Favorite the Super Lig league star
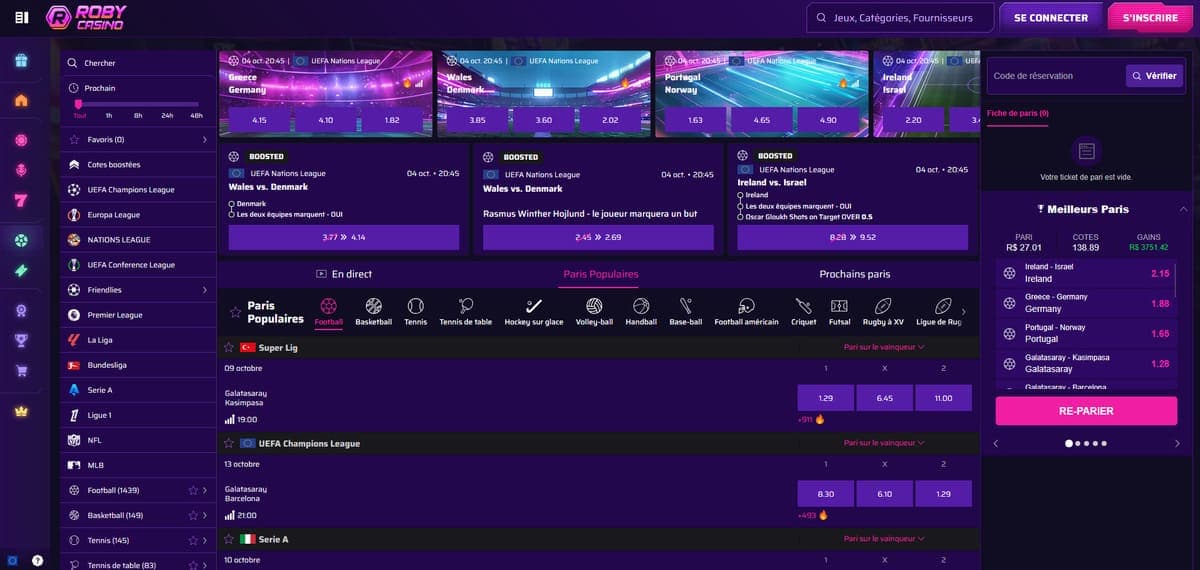 [228, 347]
